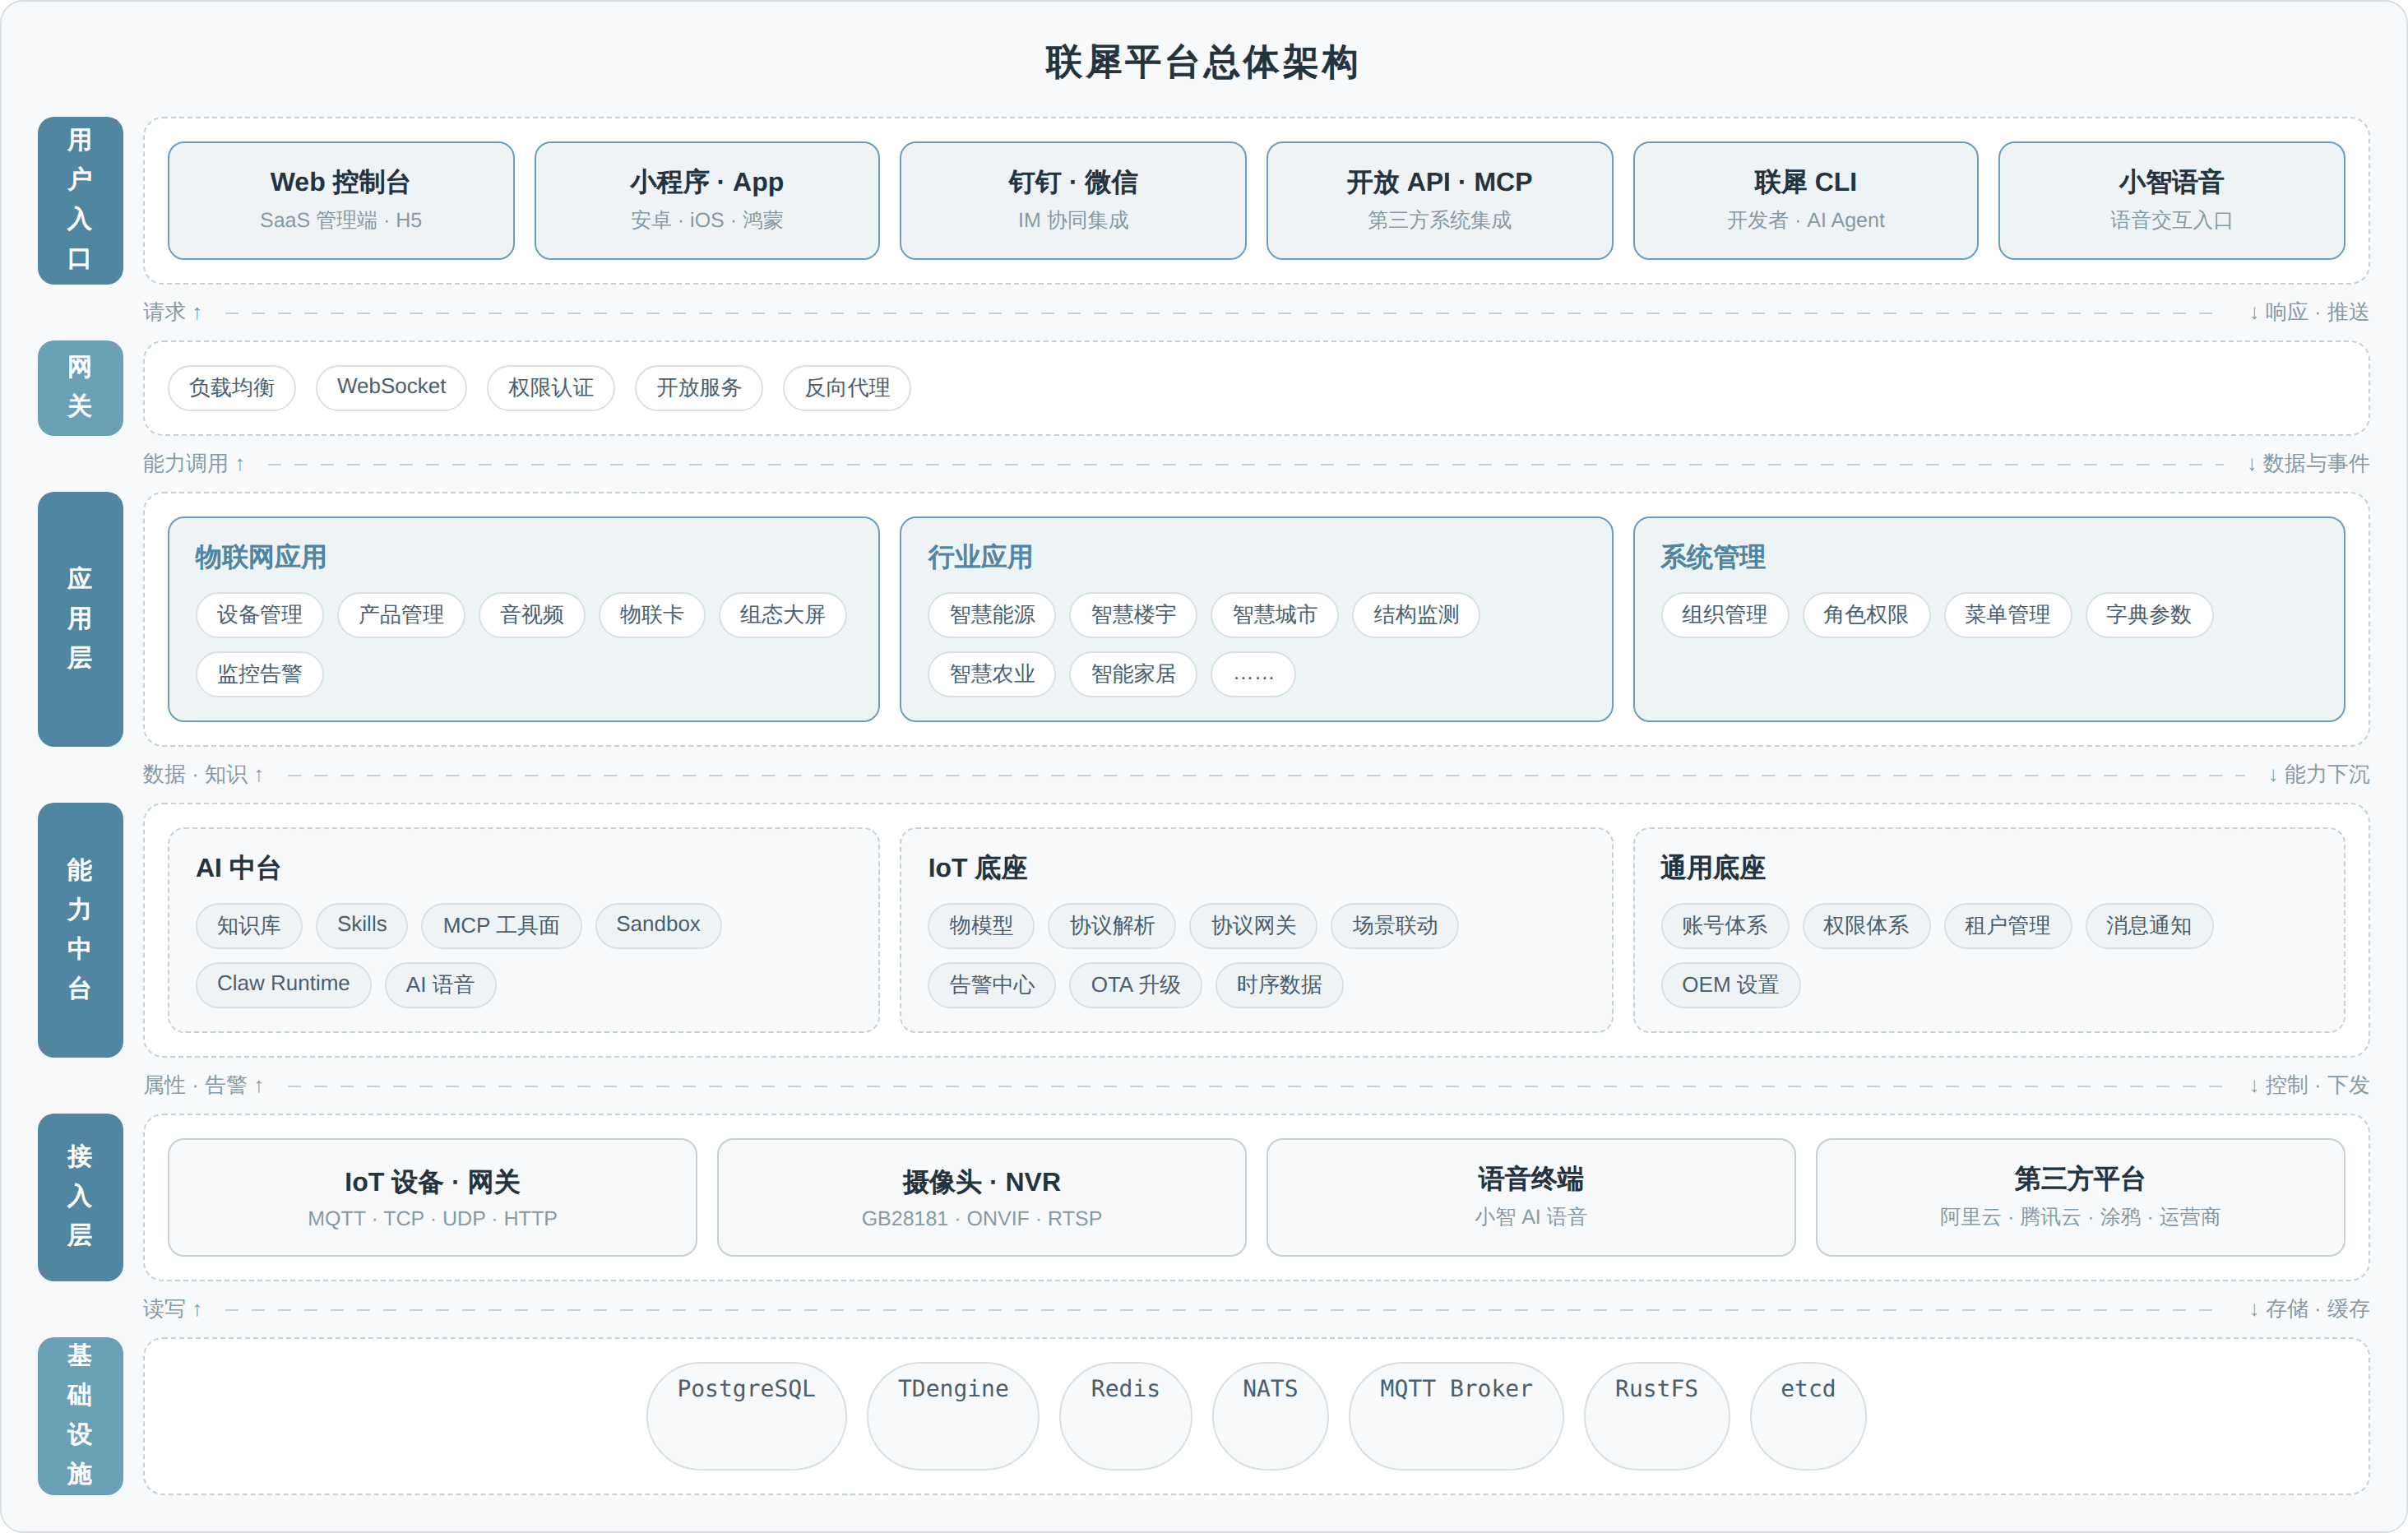Click the 组态大屏 tag
This screenshot has width=2408, height=1533.
783,615
